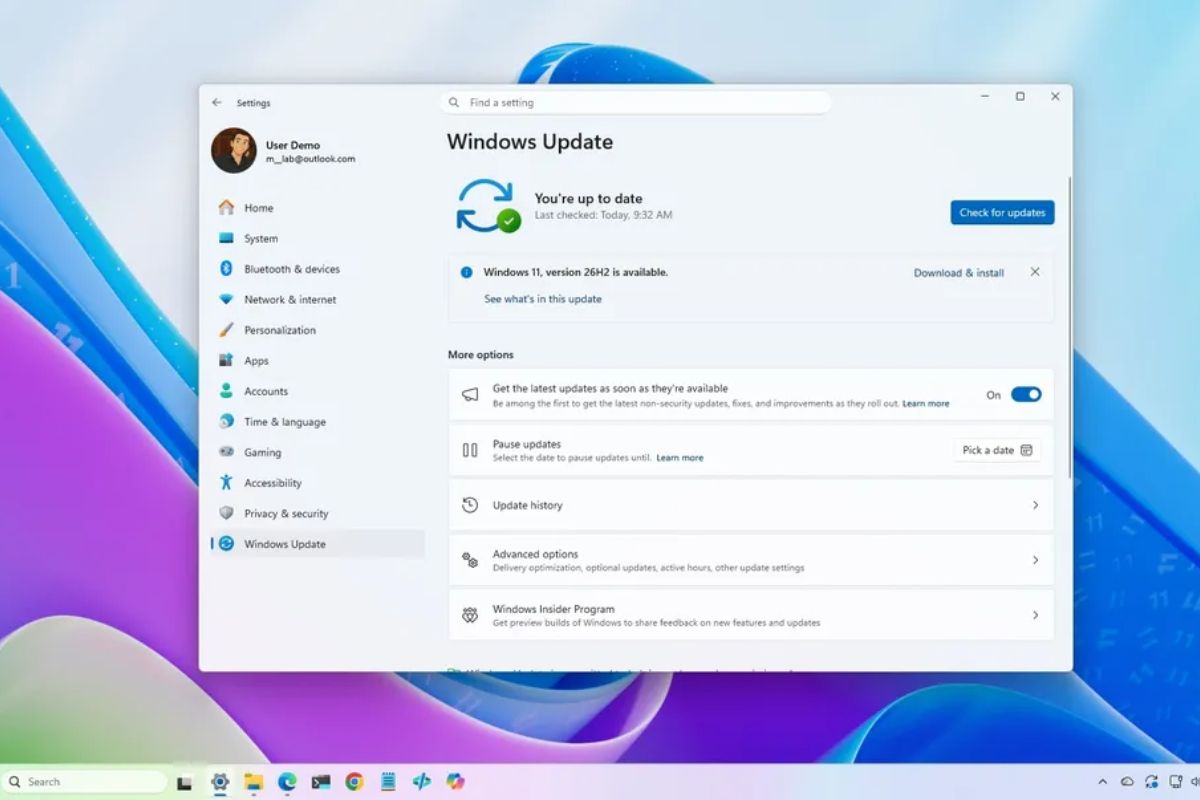This screenshot has height=800, width=1200.
Task: Click the magnifier icon in Find a setting
Action: pyautogui.click(x=454, y=102)
